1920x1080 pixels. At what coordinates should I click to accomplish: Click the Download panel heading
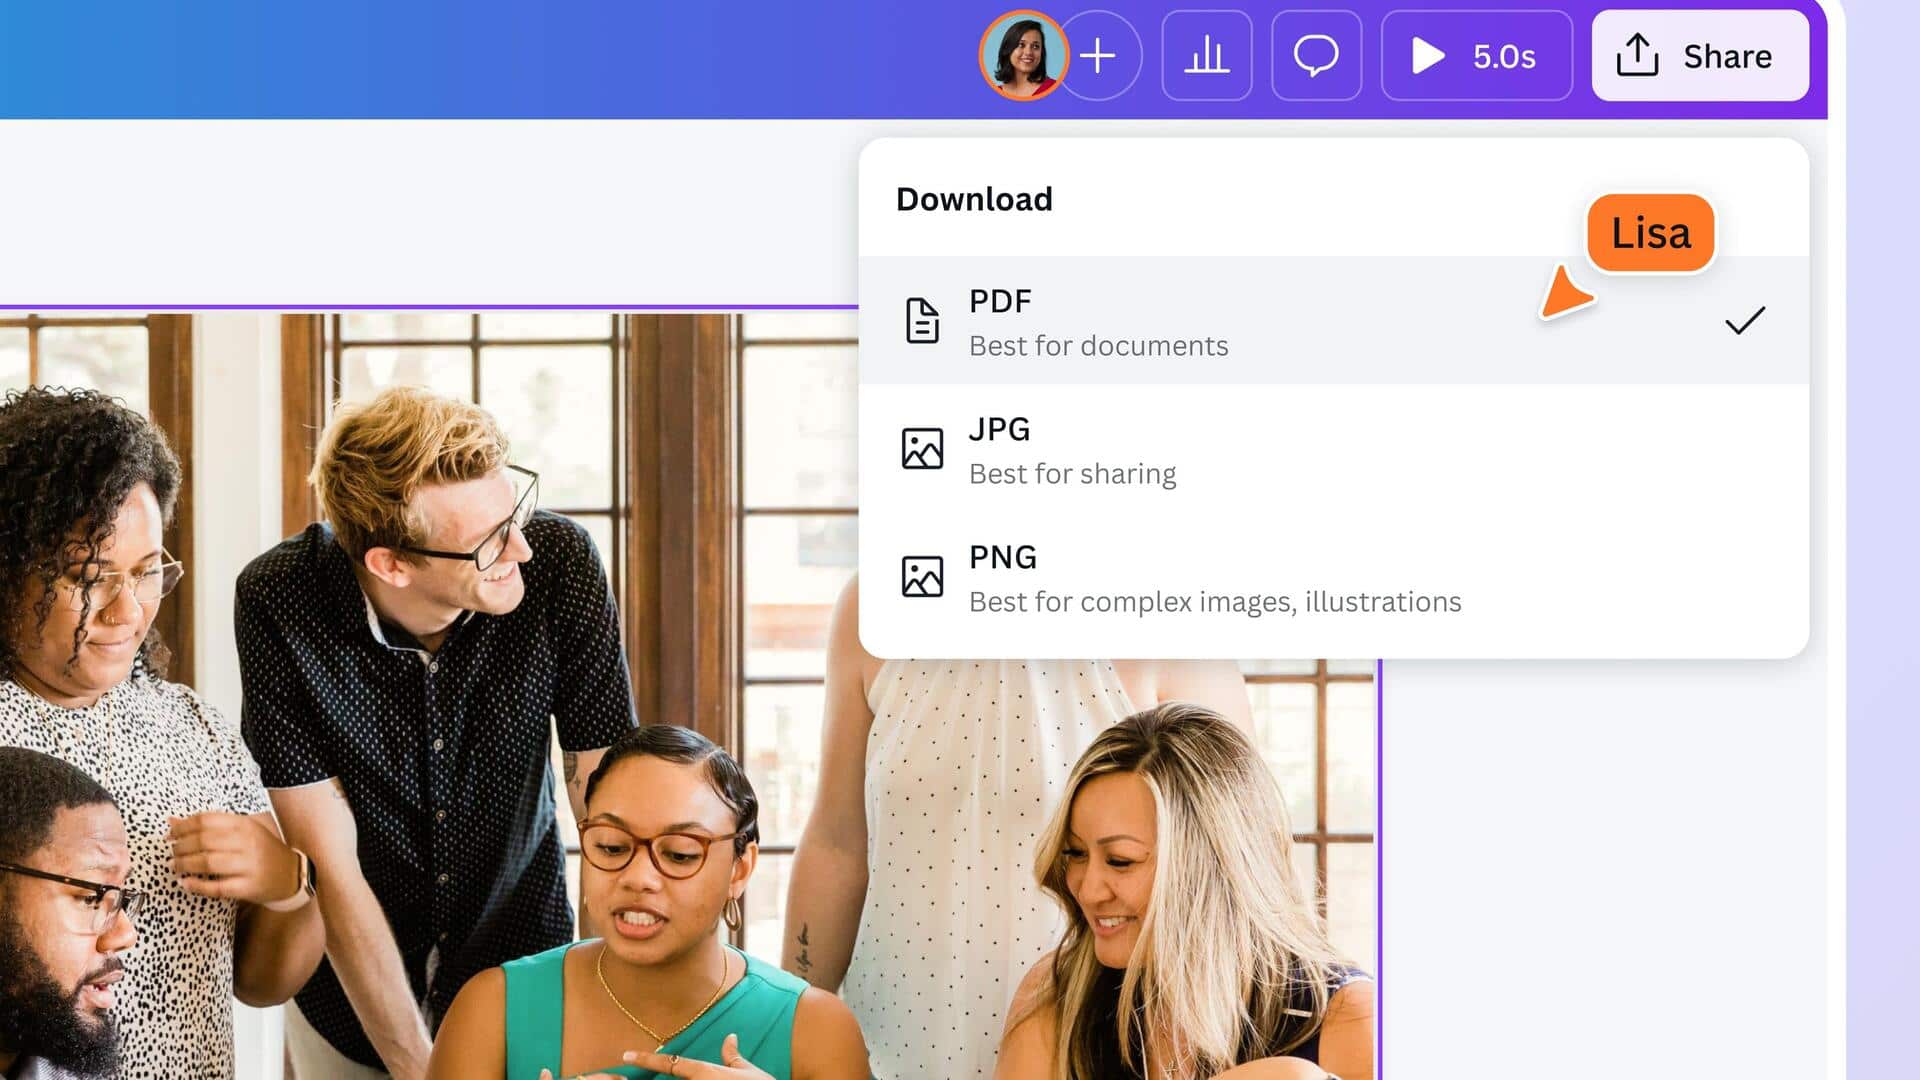pyautogui.click(x=973, y=199)
